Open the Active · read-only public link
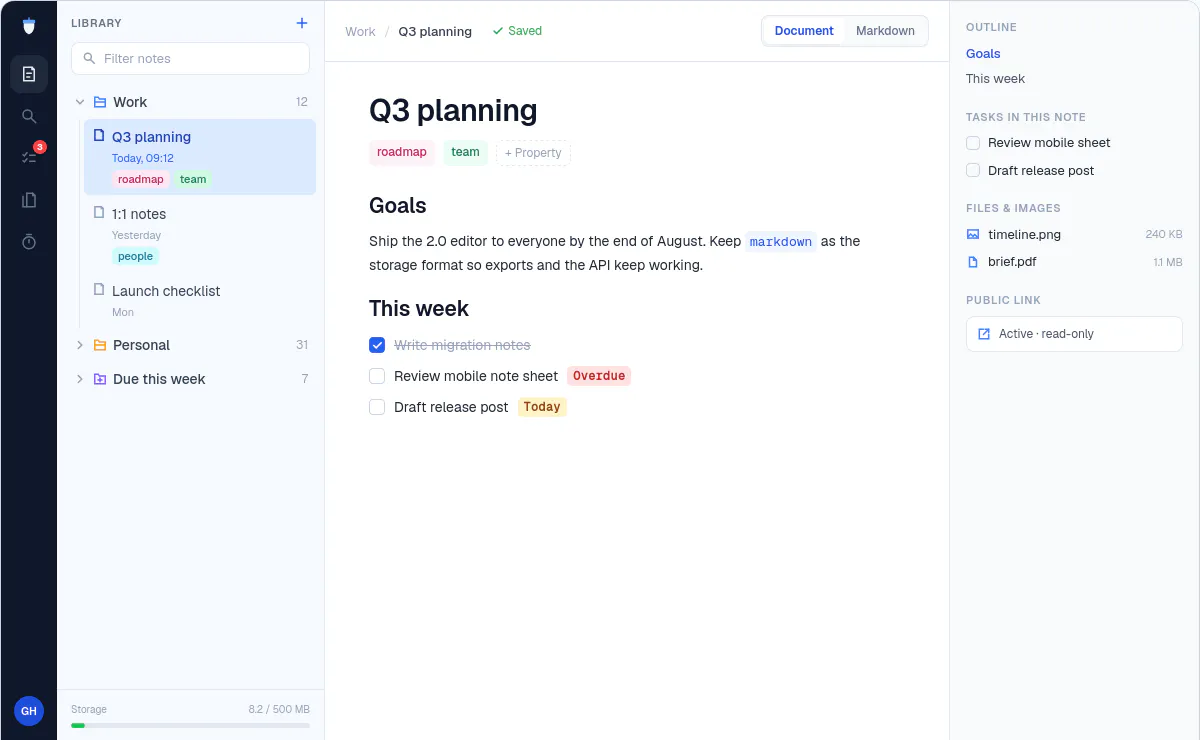 1074,334
